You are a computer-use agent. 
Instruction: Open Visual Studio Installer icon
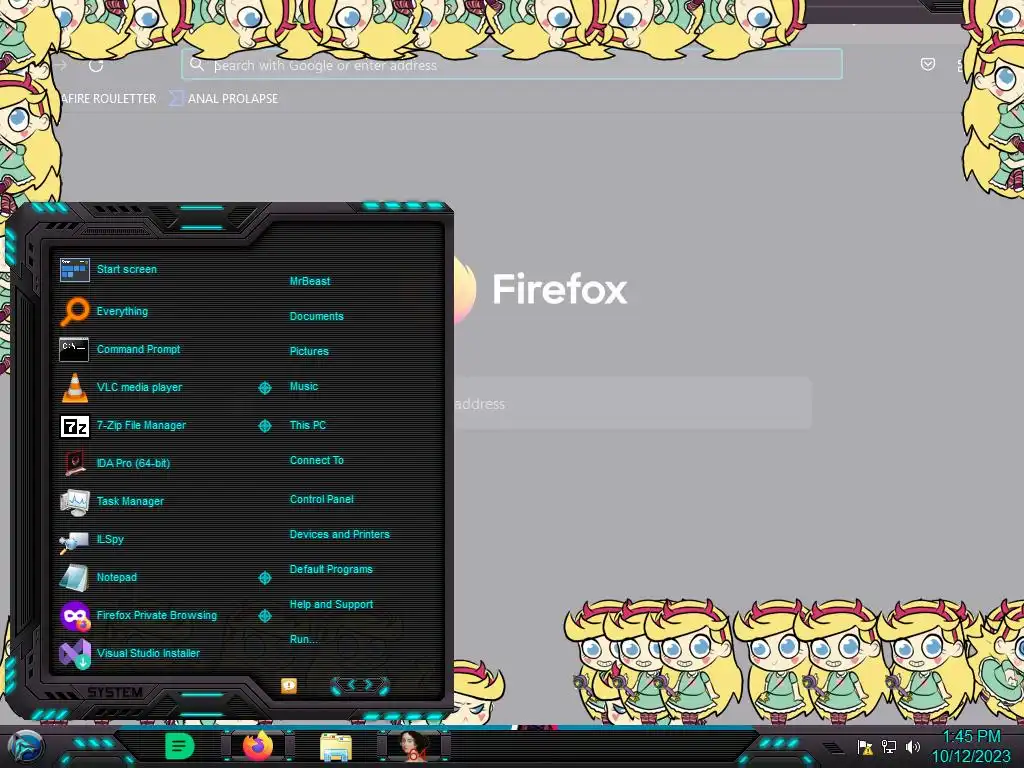click(x=74, y=654)
